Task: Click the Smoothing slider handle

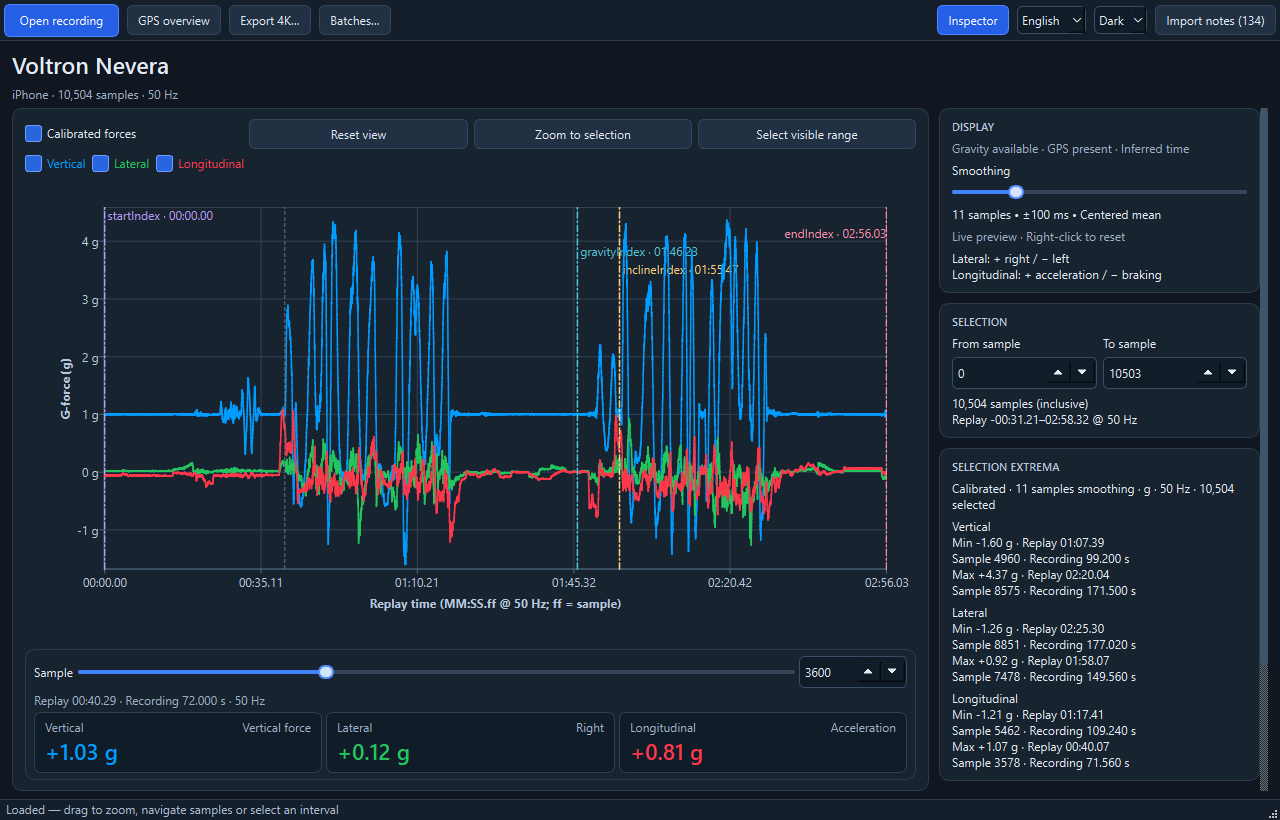Action: pos(1016,192)
